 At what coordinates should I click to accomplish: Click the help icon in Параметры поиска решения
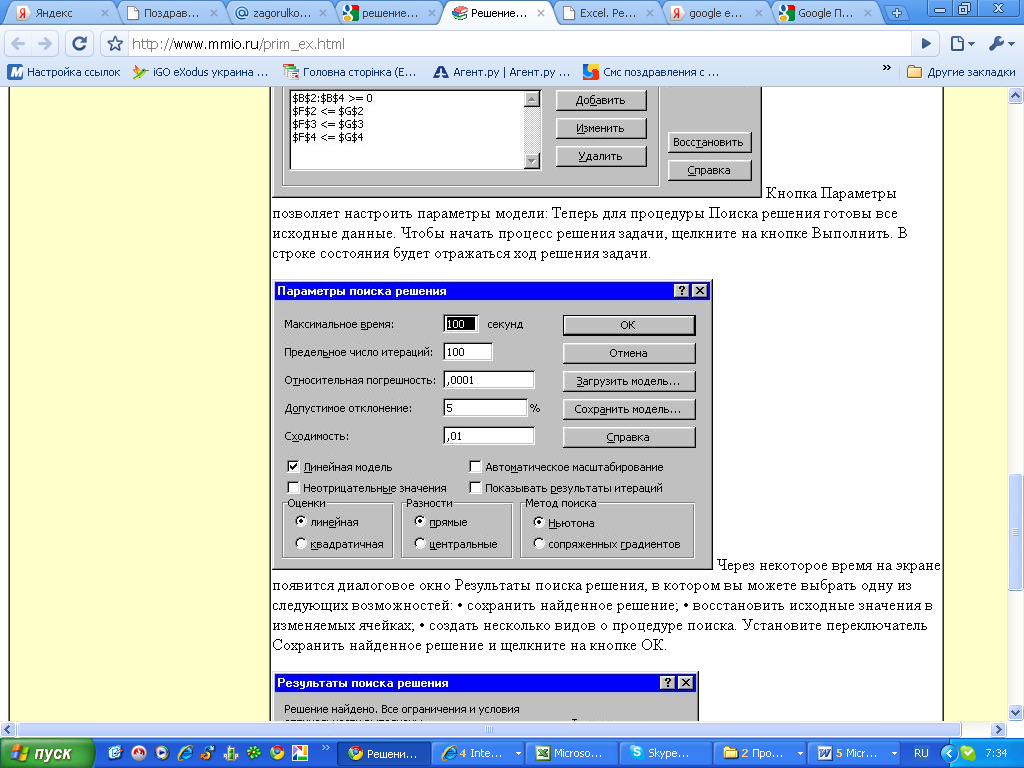681,291
